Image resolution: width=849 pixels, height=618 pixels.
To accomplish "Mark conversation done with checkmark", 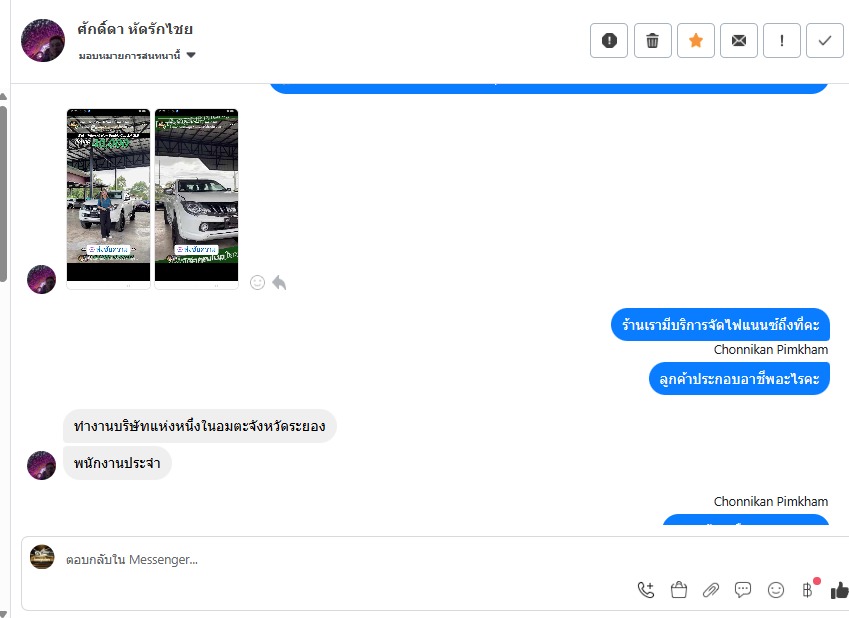I will click(x=825, y=40).
